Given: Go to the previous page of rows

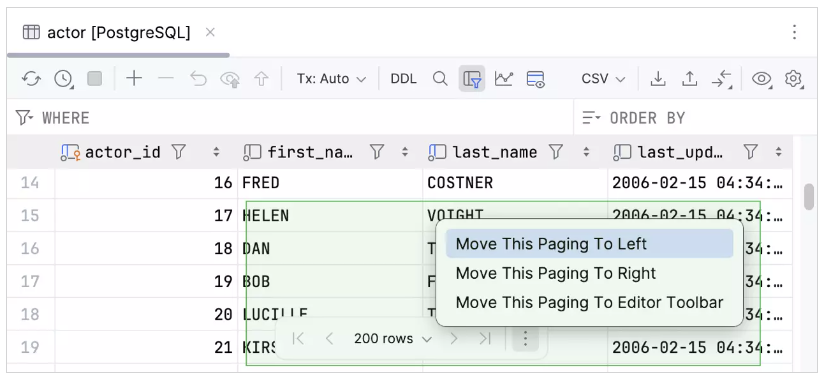Looking at the screenshot, I should pyautogui.click(x=329, y=339).
